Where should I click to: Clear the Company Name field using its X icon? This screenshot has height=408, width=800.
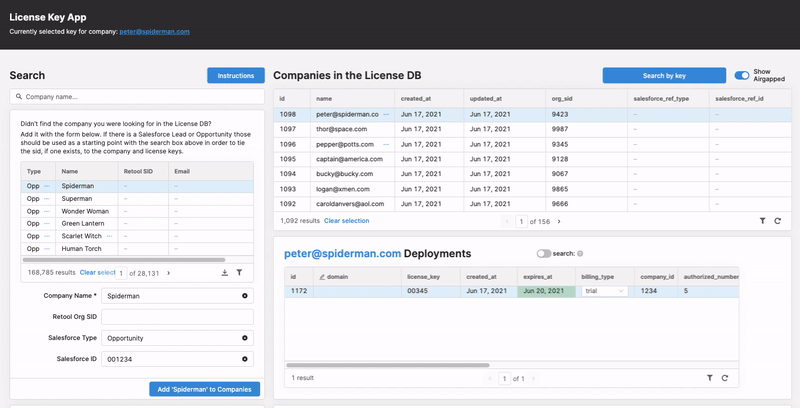coord(245,296)
